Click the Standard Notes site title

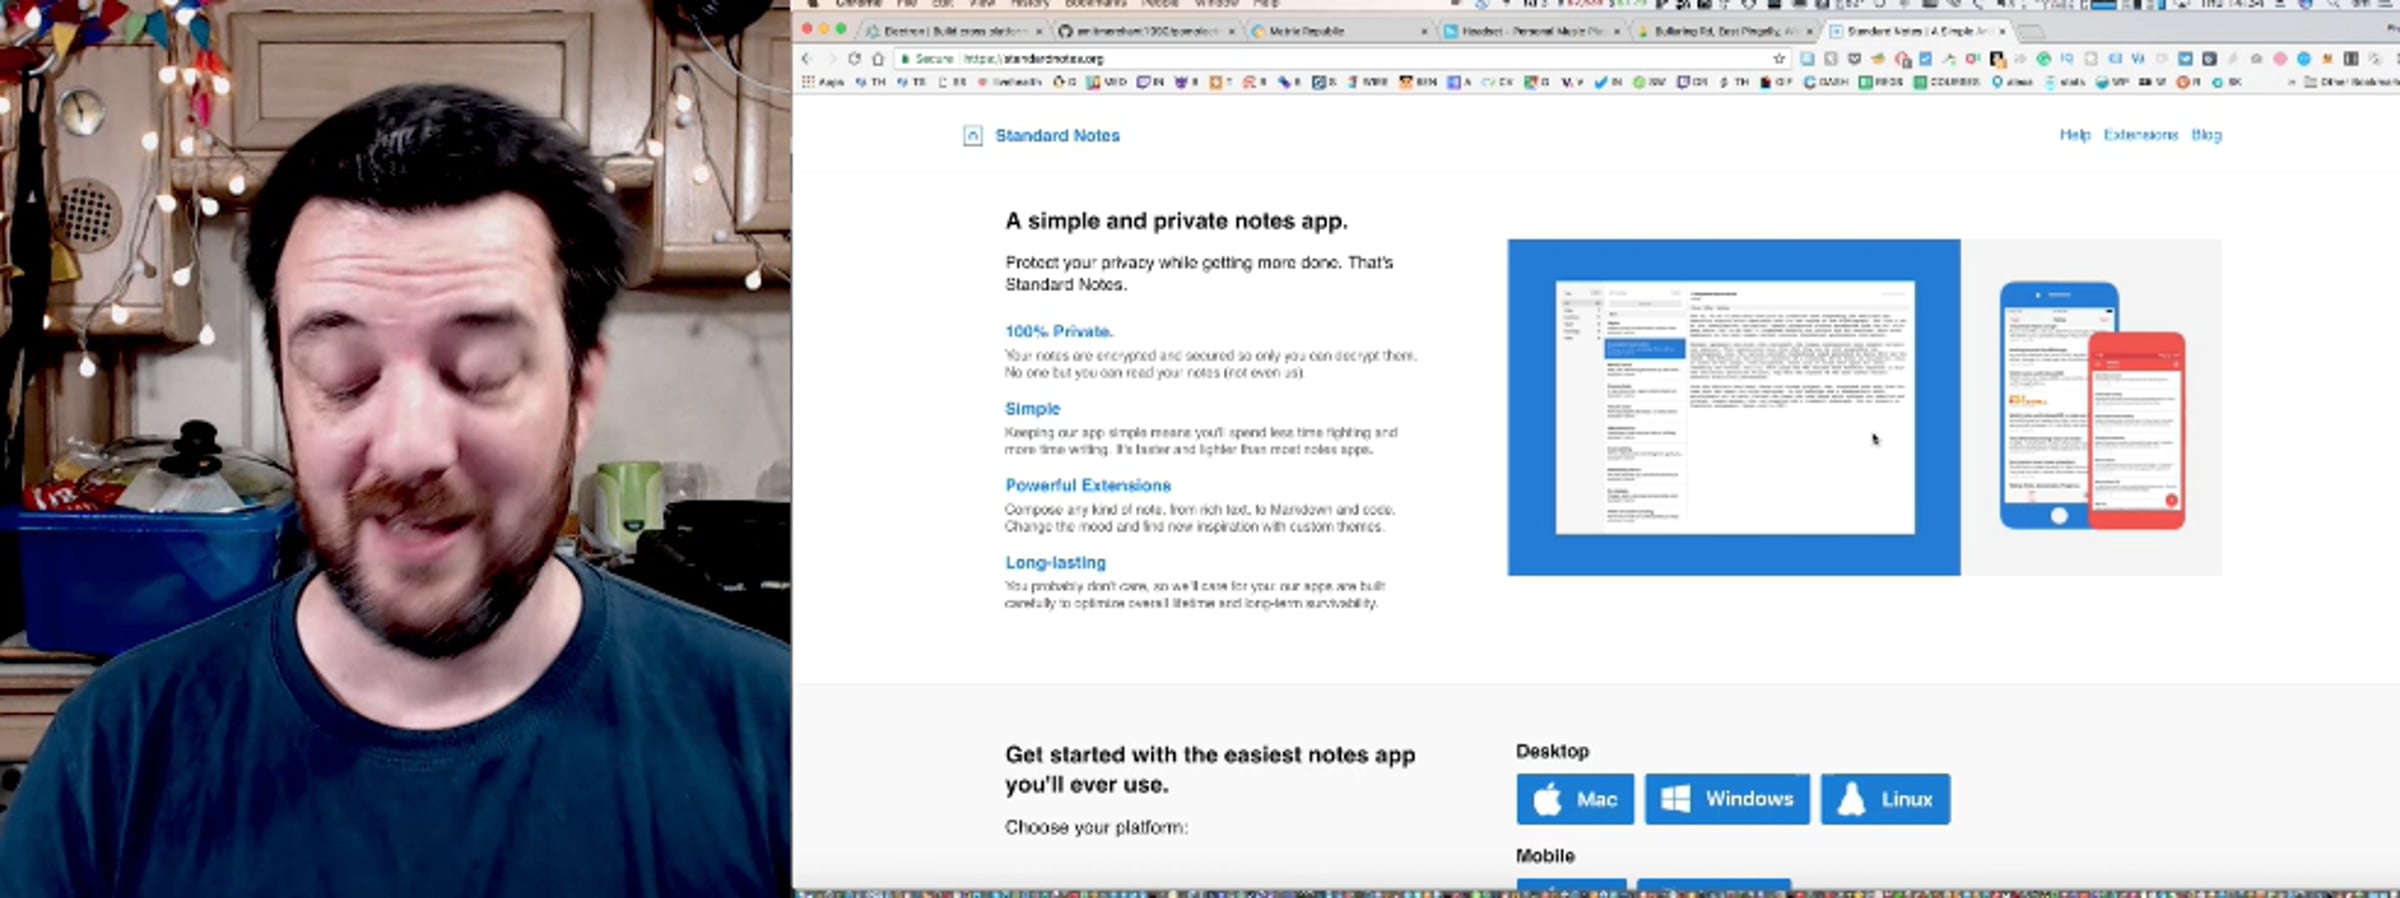click(1057, 135)
